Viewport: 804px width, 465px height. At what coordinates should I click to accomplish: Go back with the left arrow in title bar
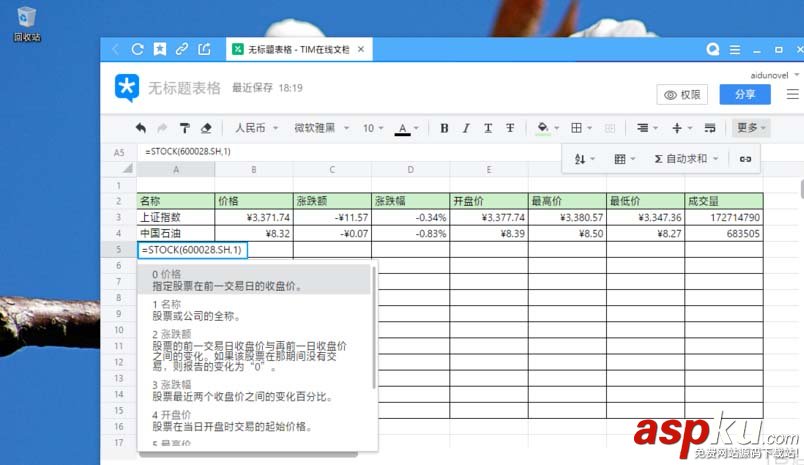116,49
